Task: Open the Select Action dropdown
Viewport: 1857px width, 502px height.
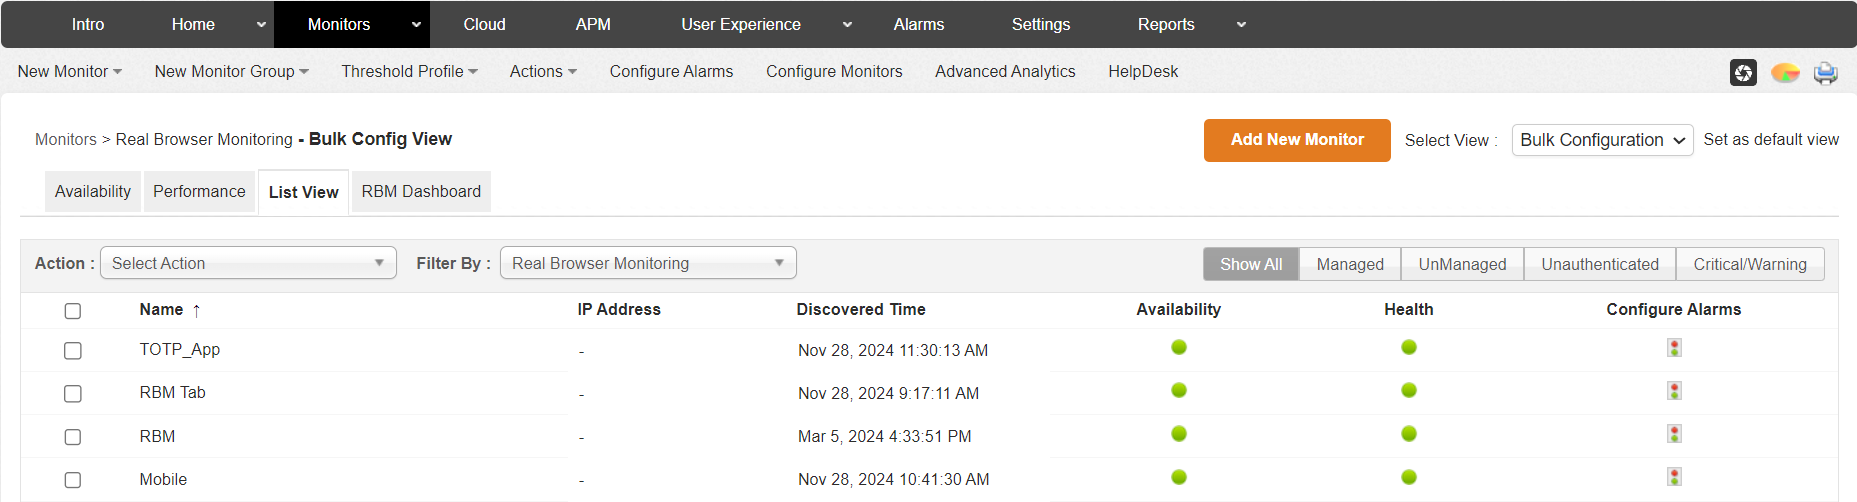Action: 248,263
